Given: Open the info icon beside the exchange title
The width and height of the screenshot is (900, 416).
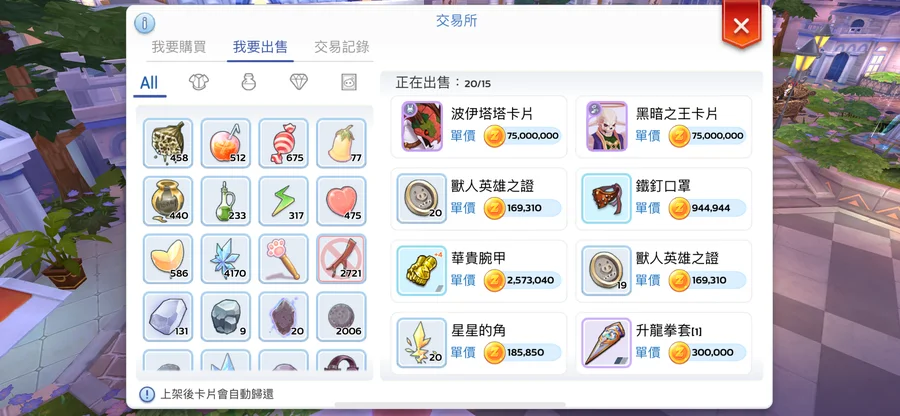Looking at the screenshot, I should coord(145,23).
